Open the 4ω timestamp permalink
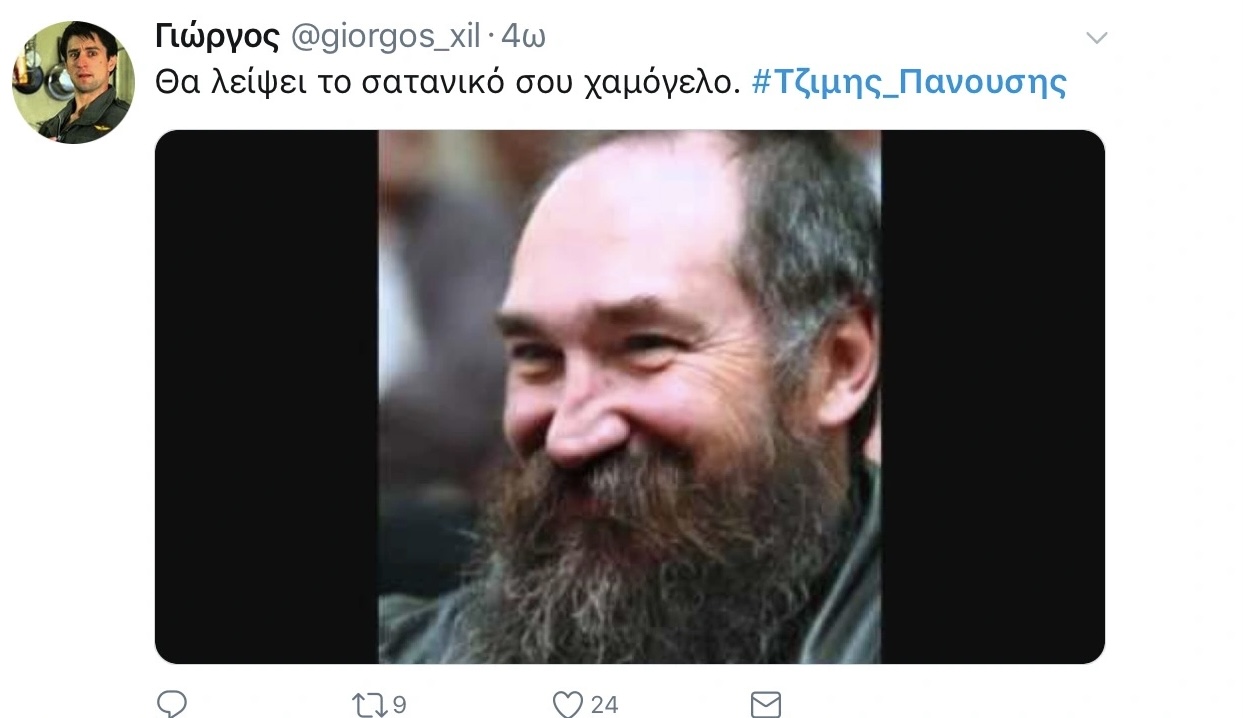This screenshot has width=1243, height=718. [x=522, y=37]
